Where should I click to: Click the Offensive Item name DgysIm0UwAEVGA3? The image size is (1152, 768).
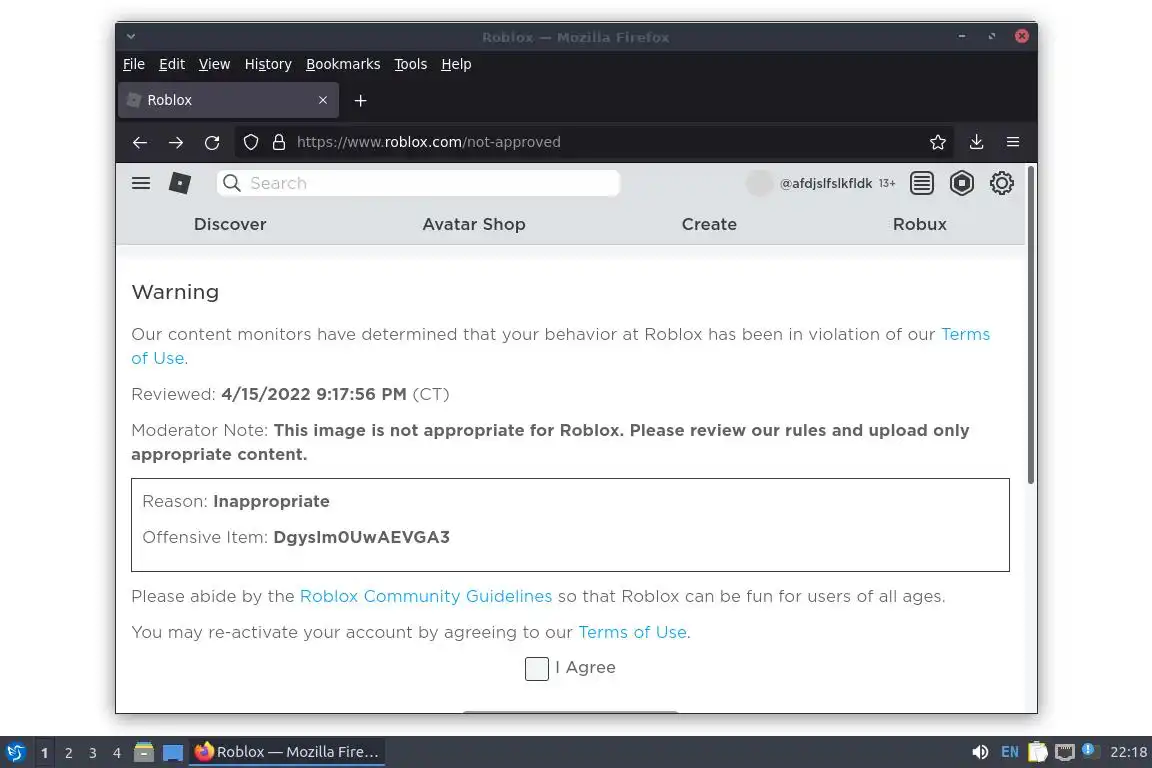pos(361,537)
